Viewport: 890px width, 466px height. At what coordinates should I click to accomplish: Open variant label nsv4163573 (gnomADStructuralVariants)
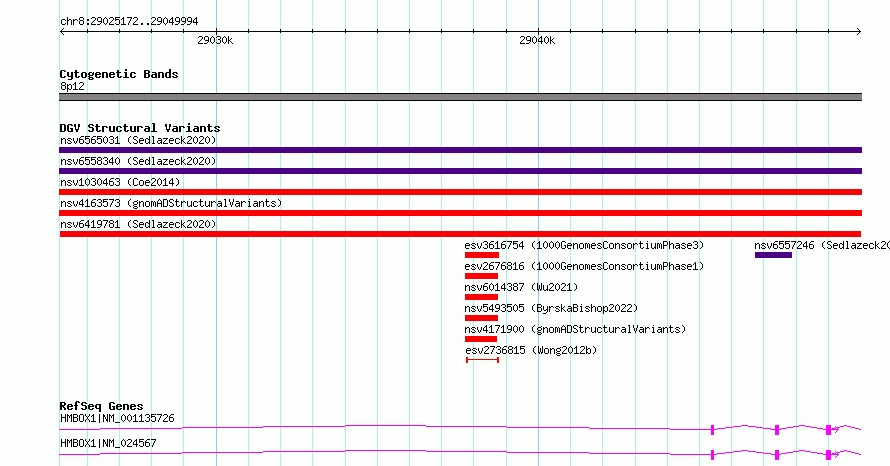(171, 203)
